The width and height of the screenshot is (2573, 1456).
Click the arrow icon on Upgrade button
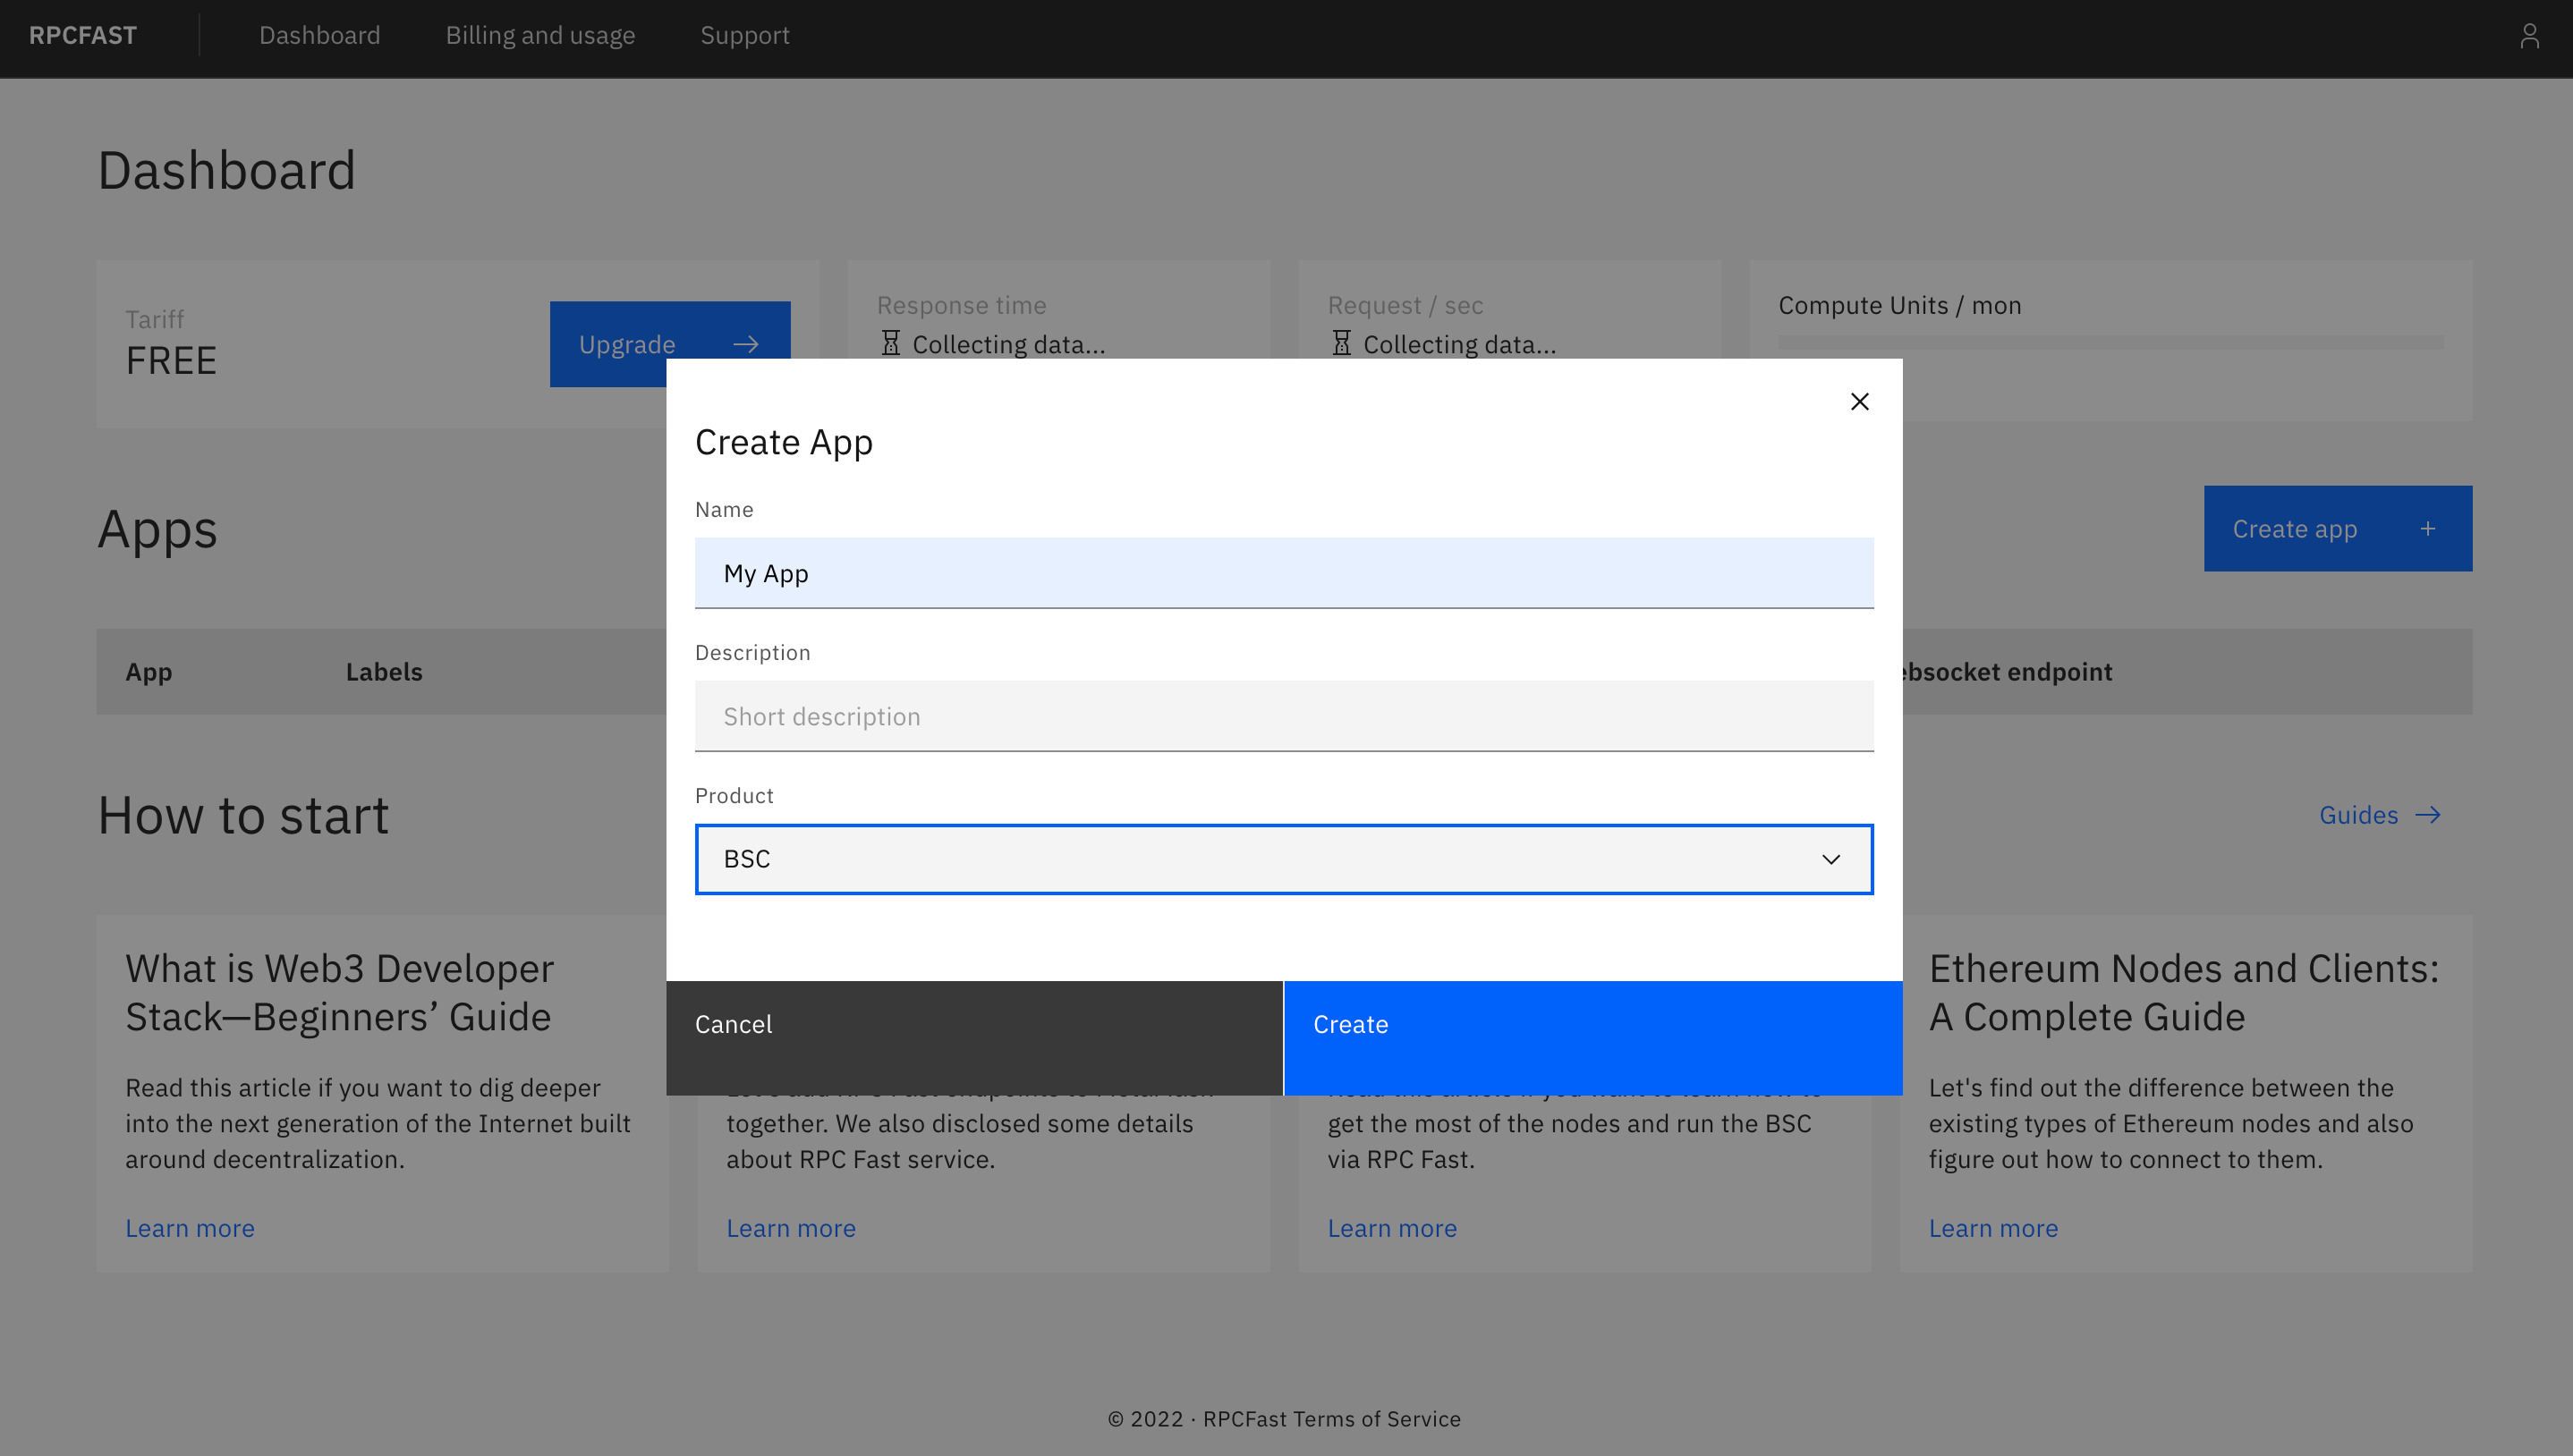pyautogui.click(x=747, y=343)
